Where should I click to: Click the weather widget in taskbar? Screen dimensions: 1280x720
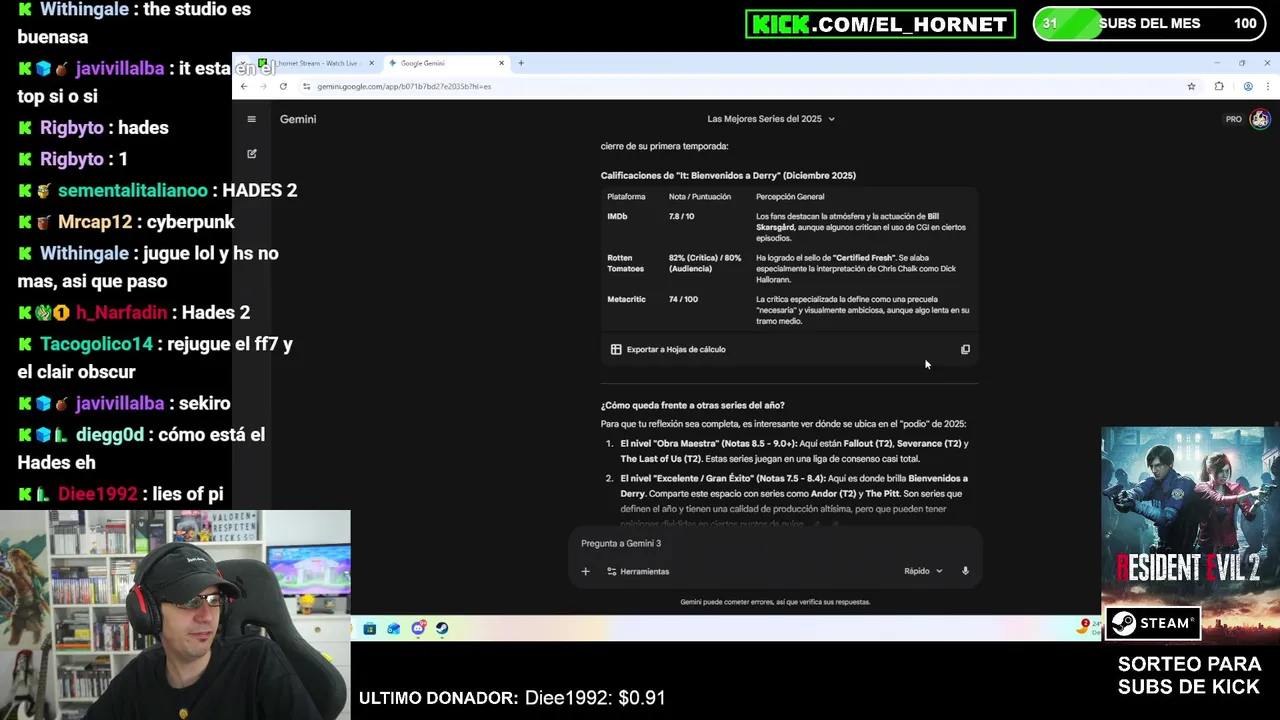coord(1088,627)
